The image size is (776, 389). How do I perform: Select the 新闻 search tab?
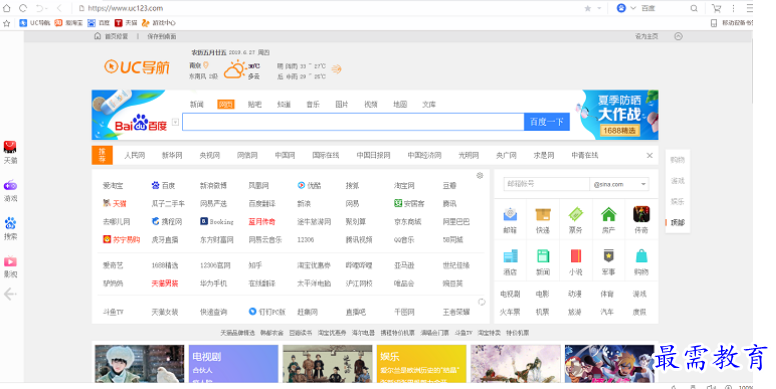[x=196, y=104]
